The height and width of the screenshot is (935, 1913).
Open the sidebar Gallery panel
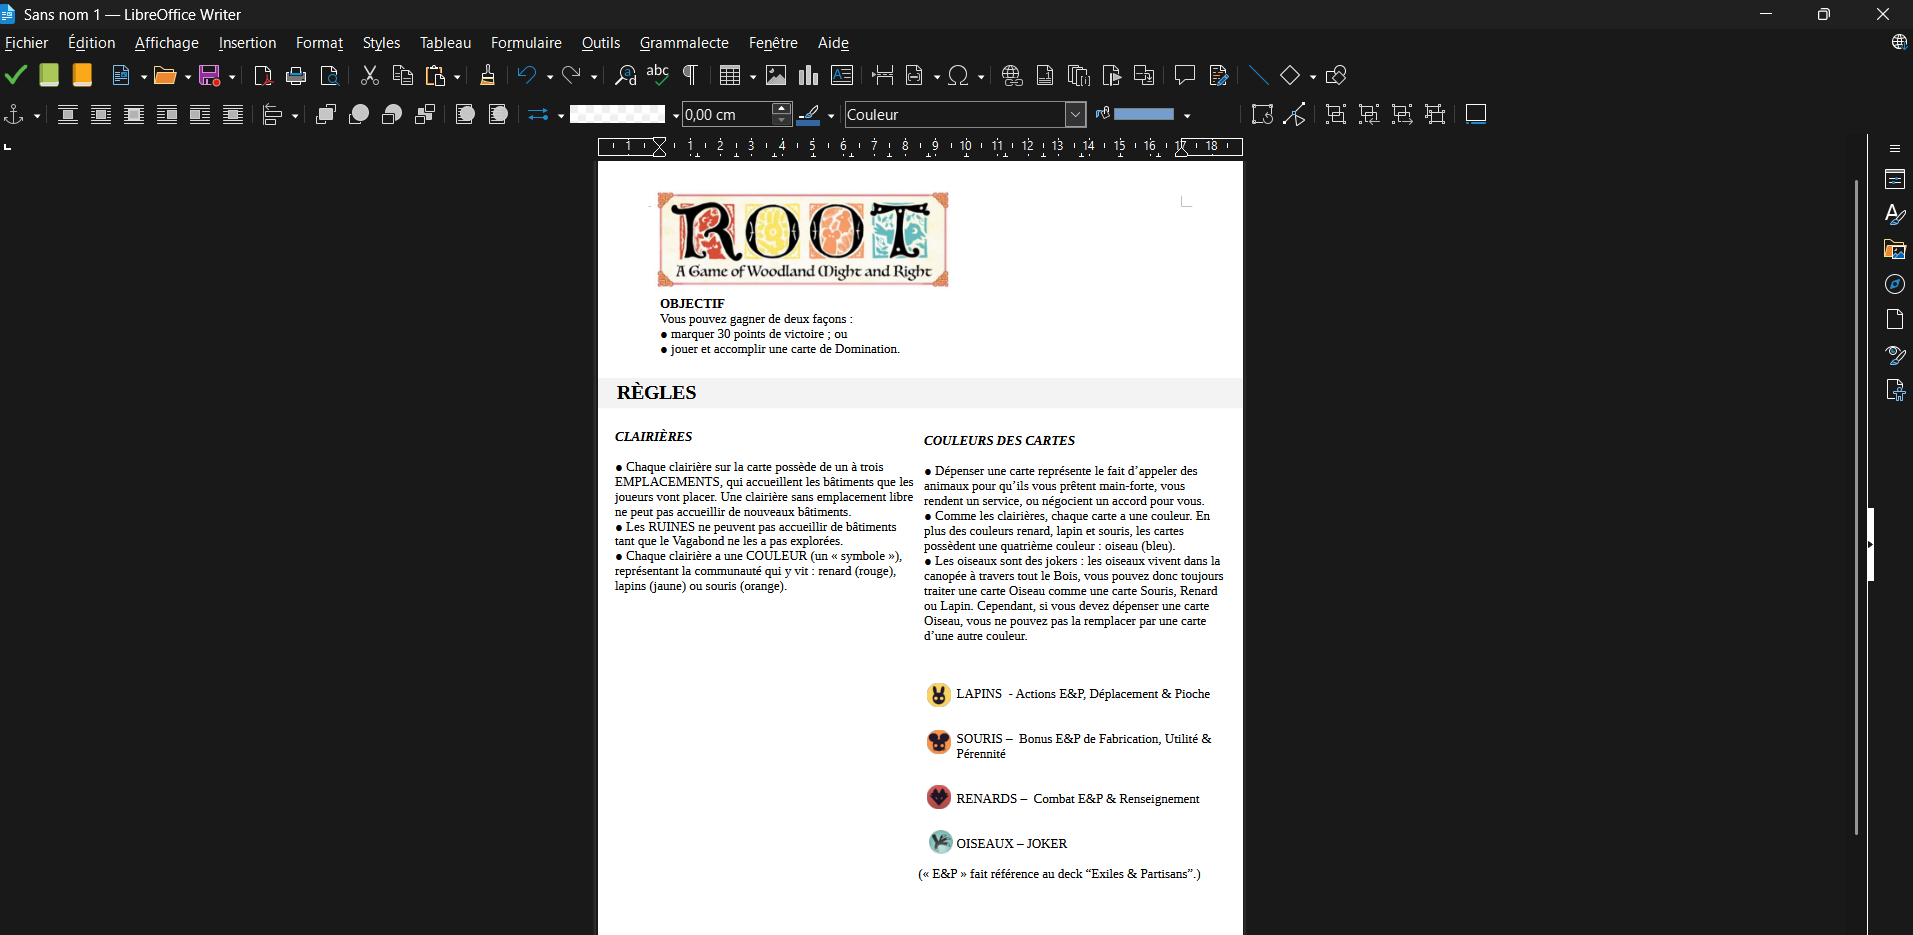tap(1894, 250)
